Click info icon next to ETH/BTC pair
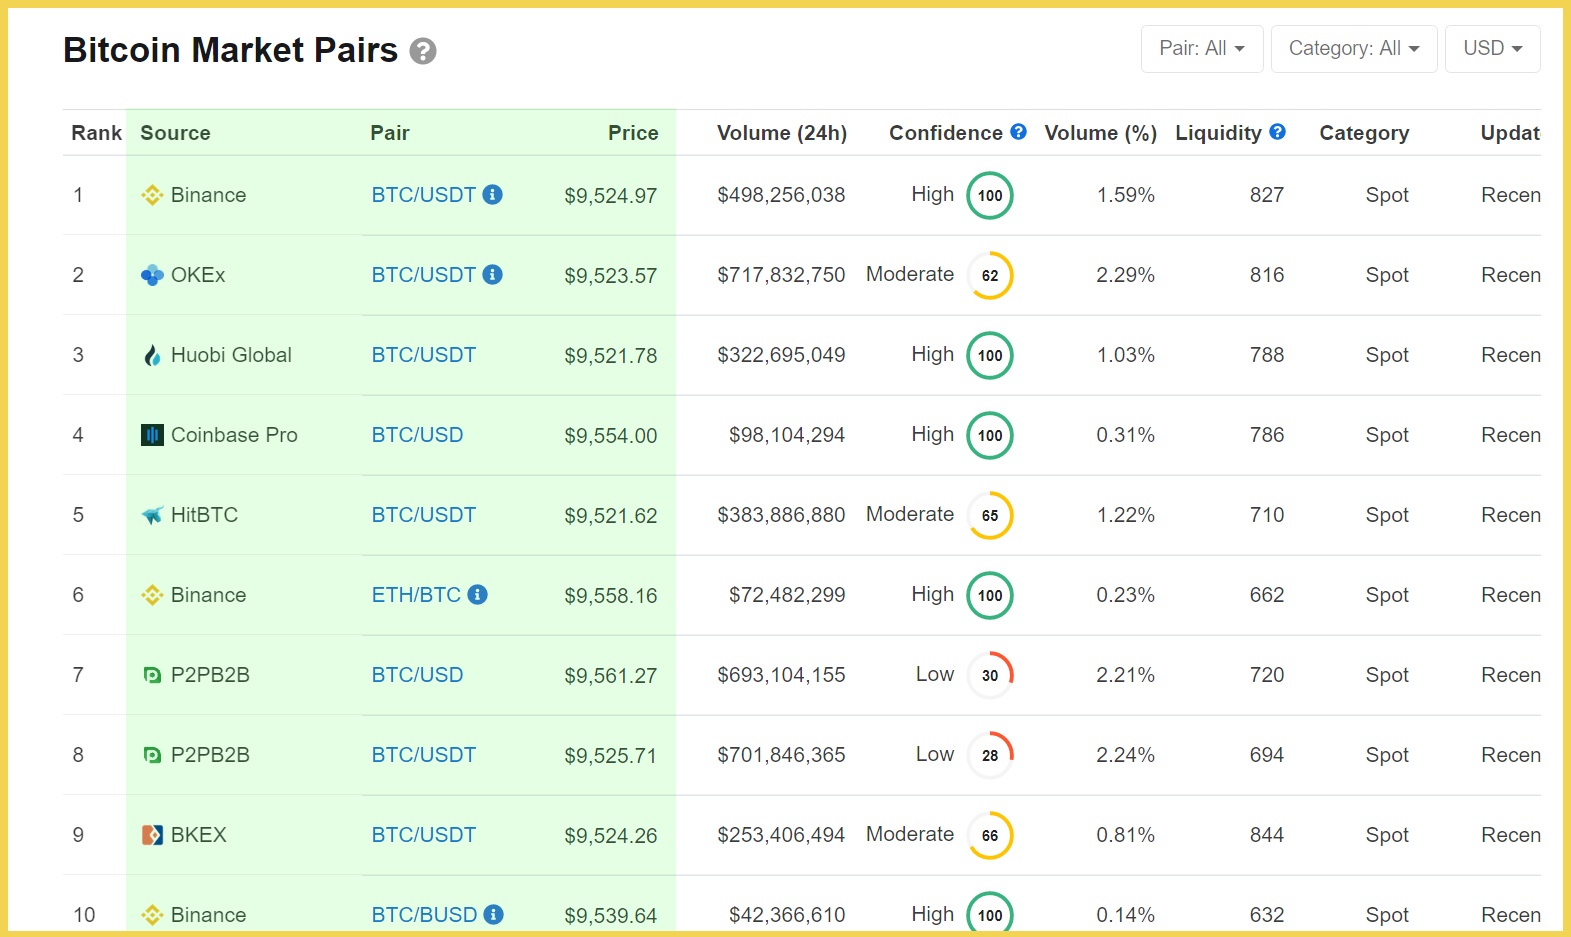 click(477, 594)
